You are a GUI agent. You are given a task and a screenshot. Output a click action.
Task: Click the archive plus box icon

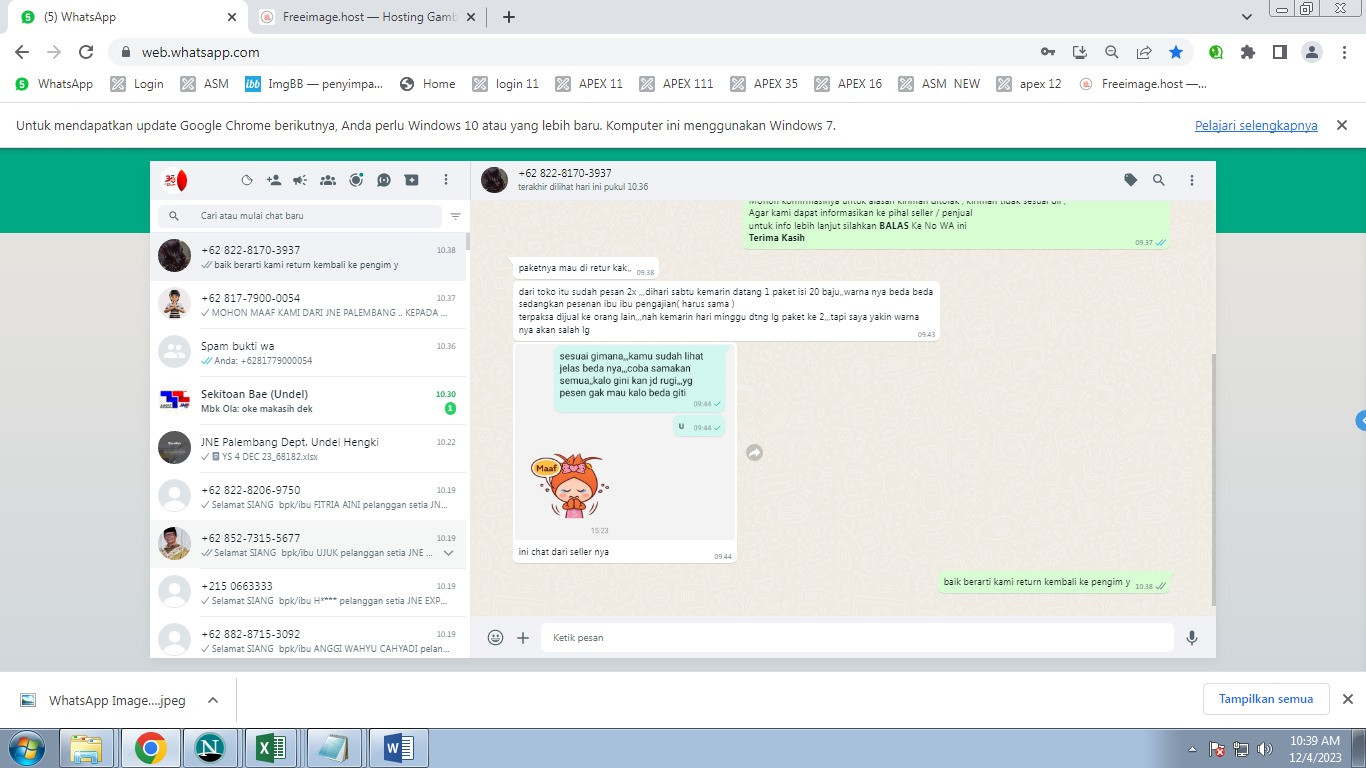coord(411,180)
